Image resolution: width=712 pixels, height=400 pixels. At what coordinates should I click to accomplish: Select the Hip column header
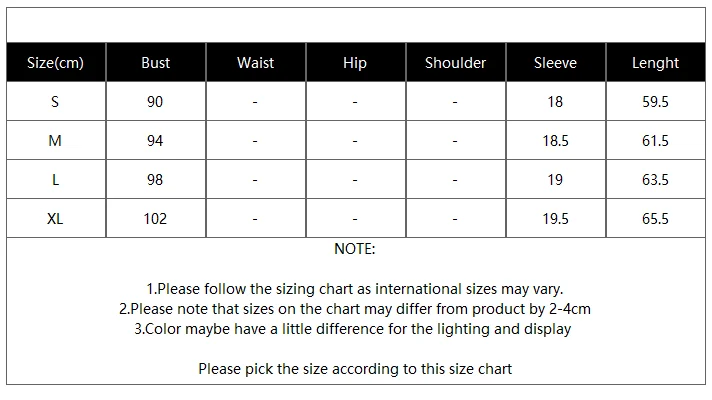pos(355,63)
